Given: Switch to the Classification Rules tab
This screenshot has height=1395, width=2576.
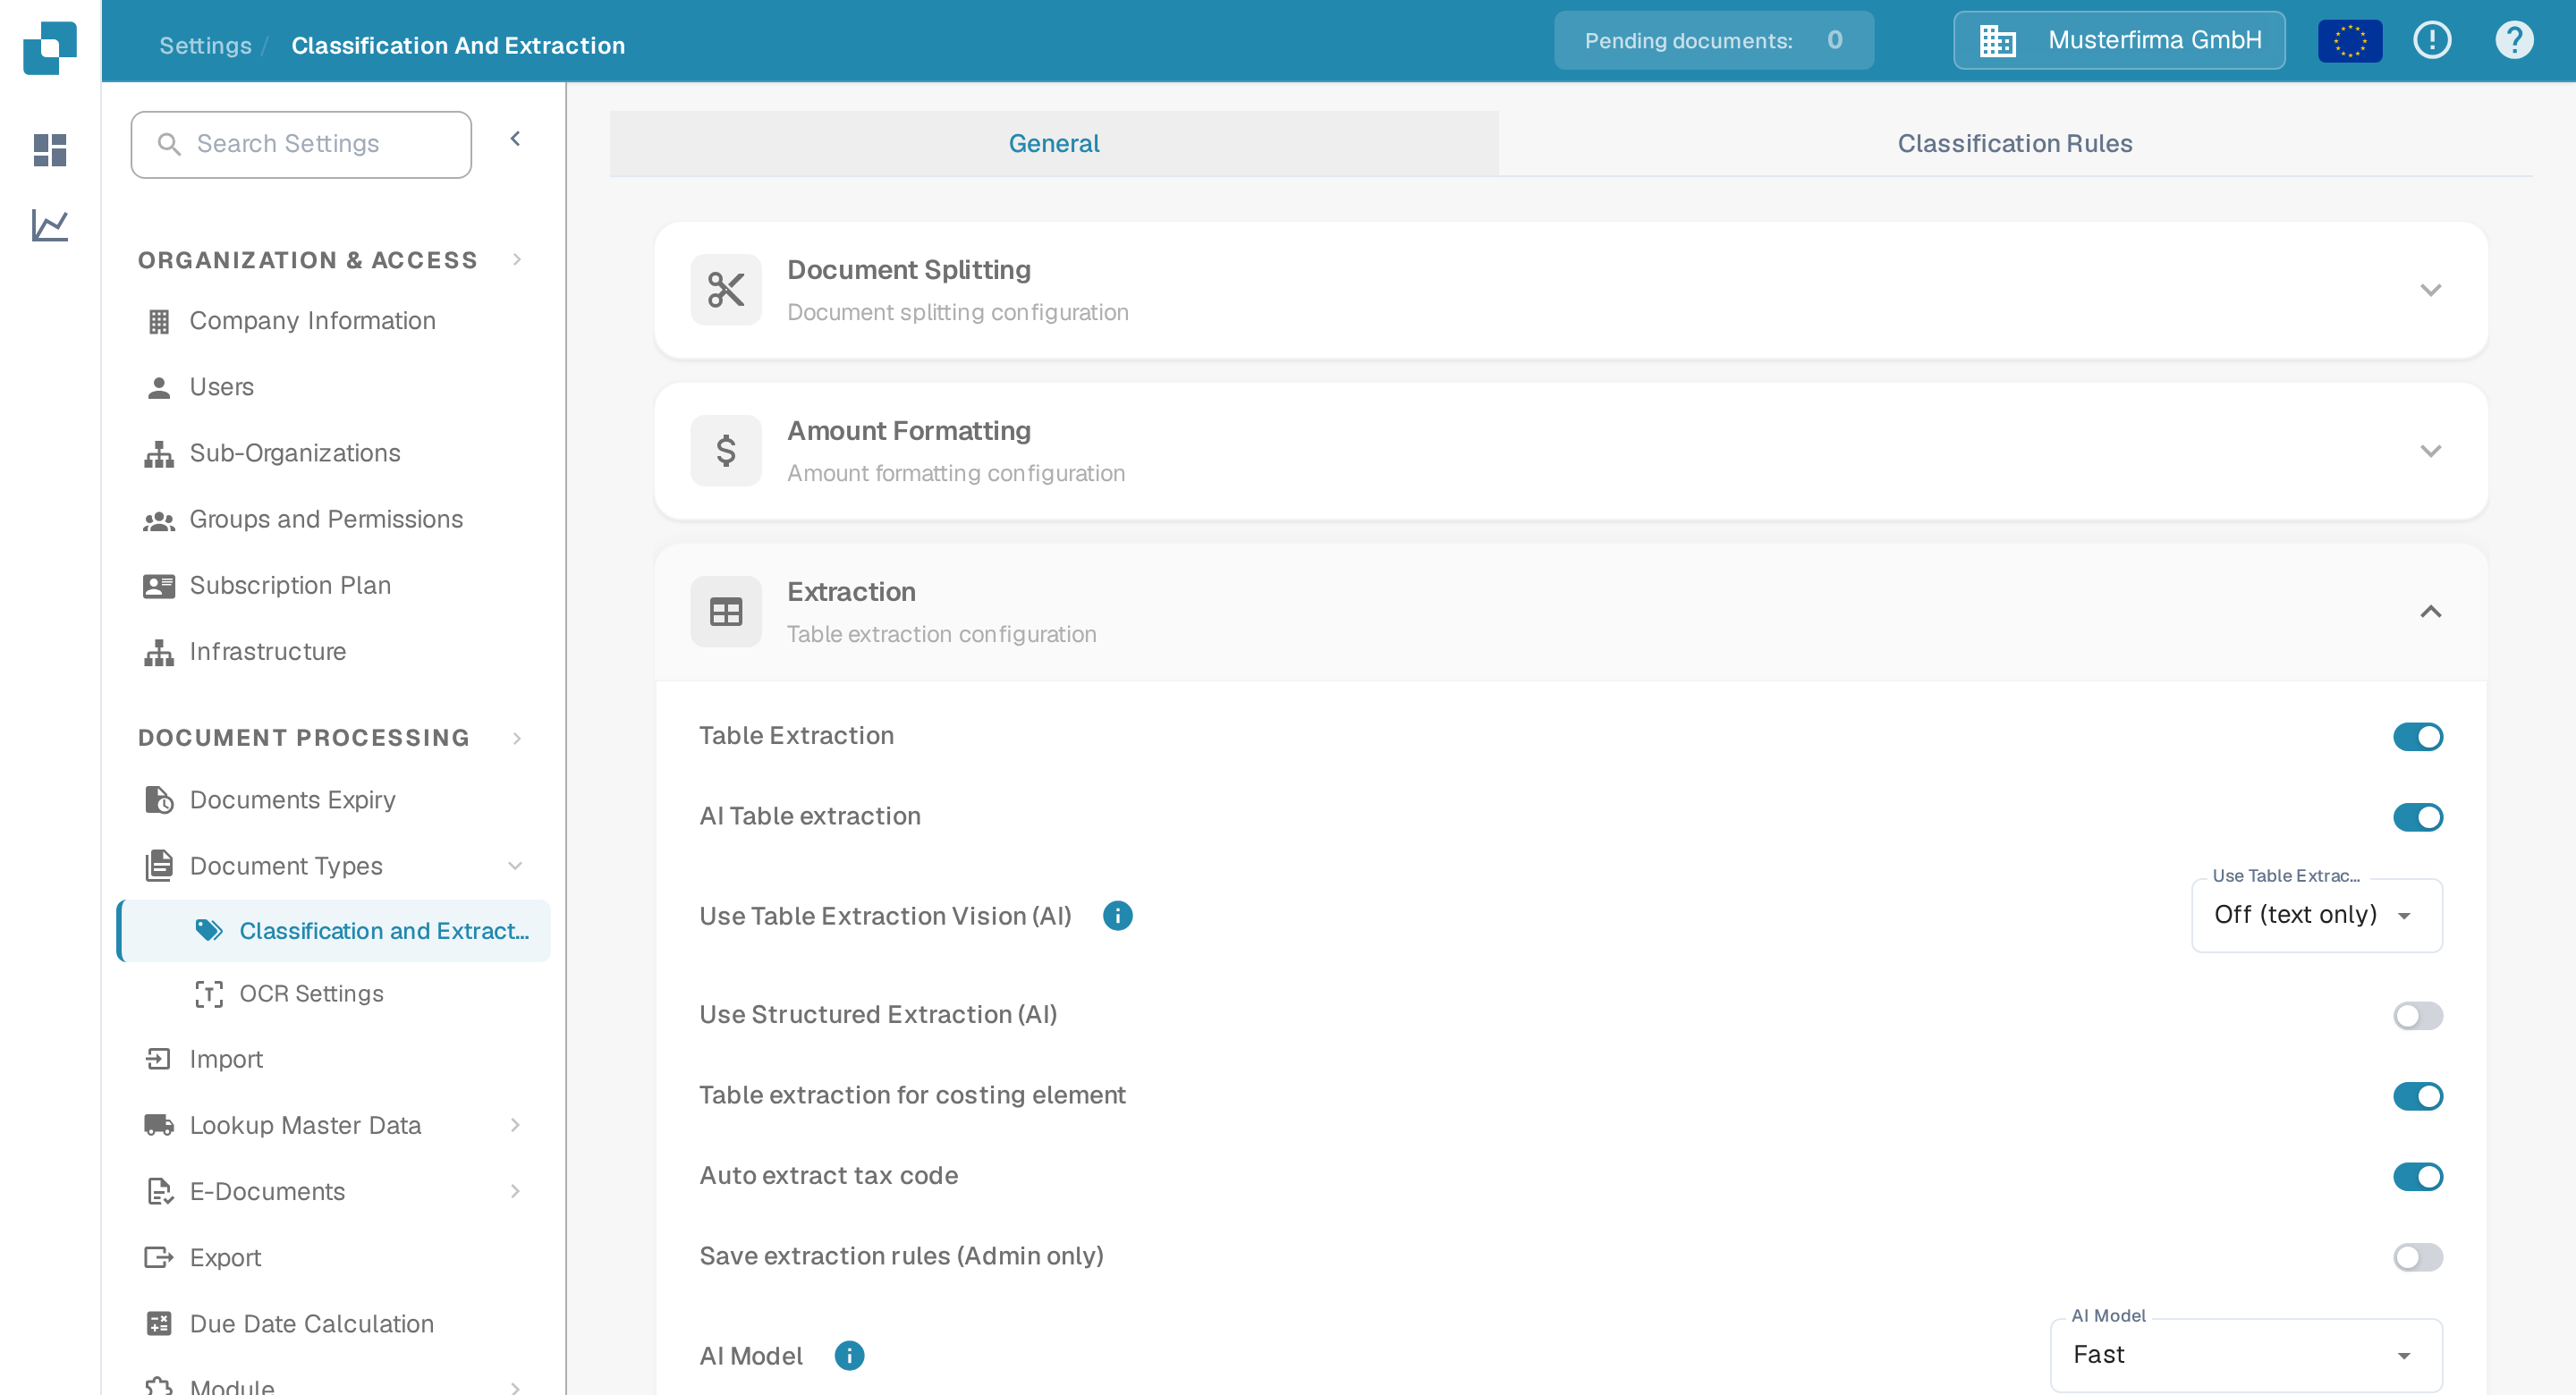Looking at the screenshot, I should point(2014,144).
